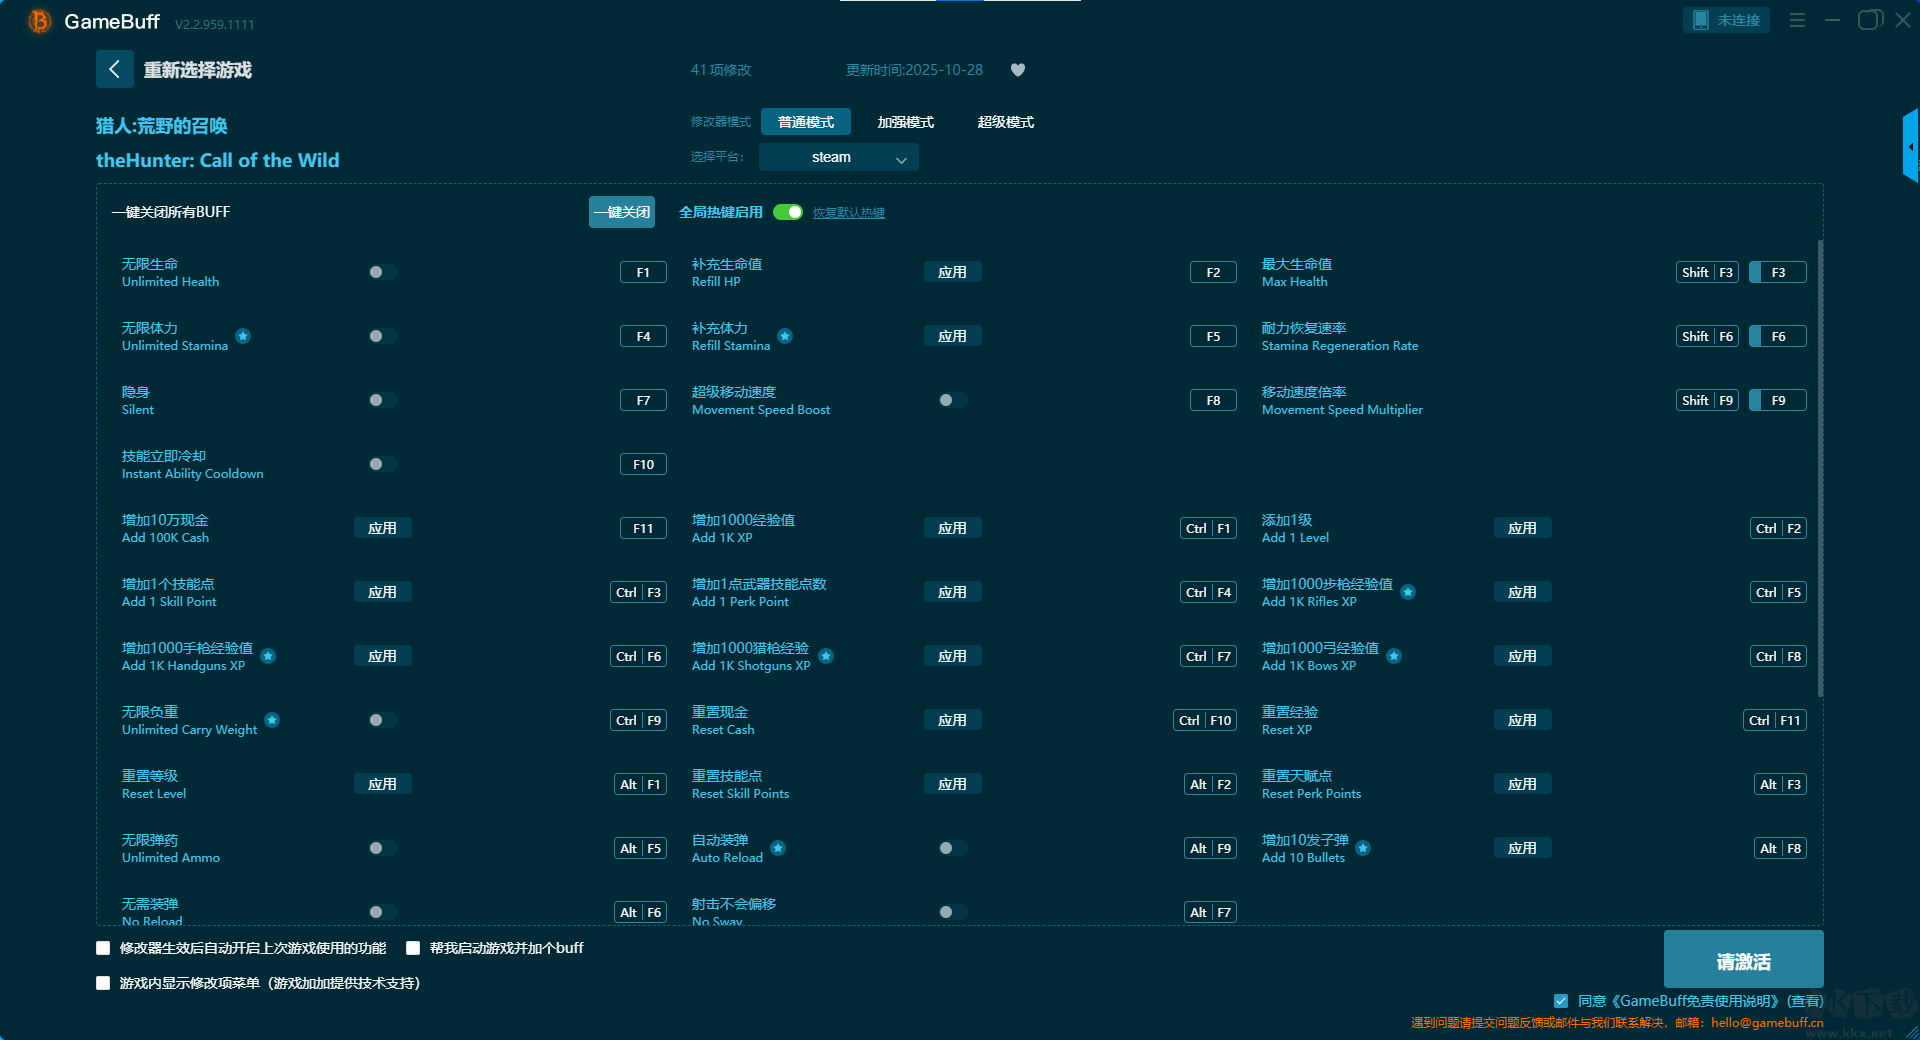Click the 41项修改 count text
The image size is (1920, 1040).
[x=721, y=70]
